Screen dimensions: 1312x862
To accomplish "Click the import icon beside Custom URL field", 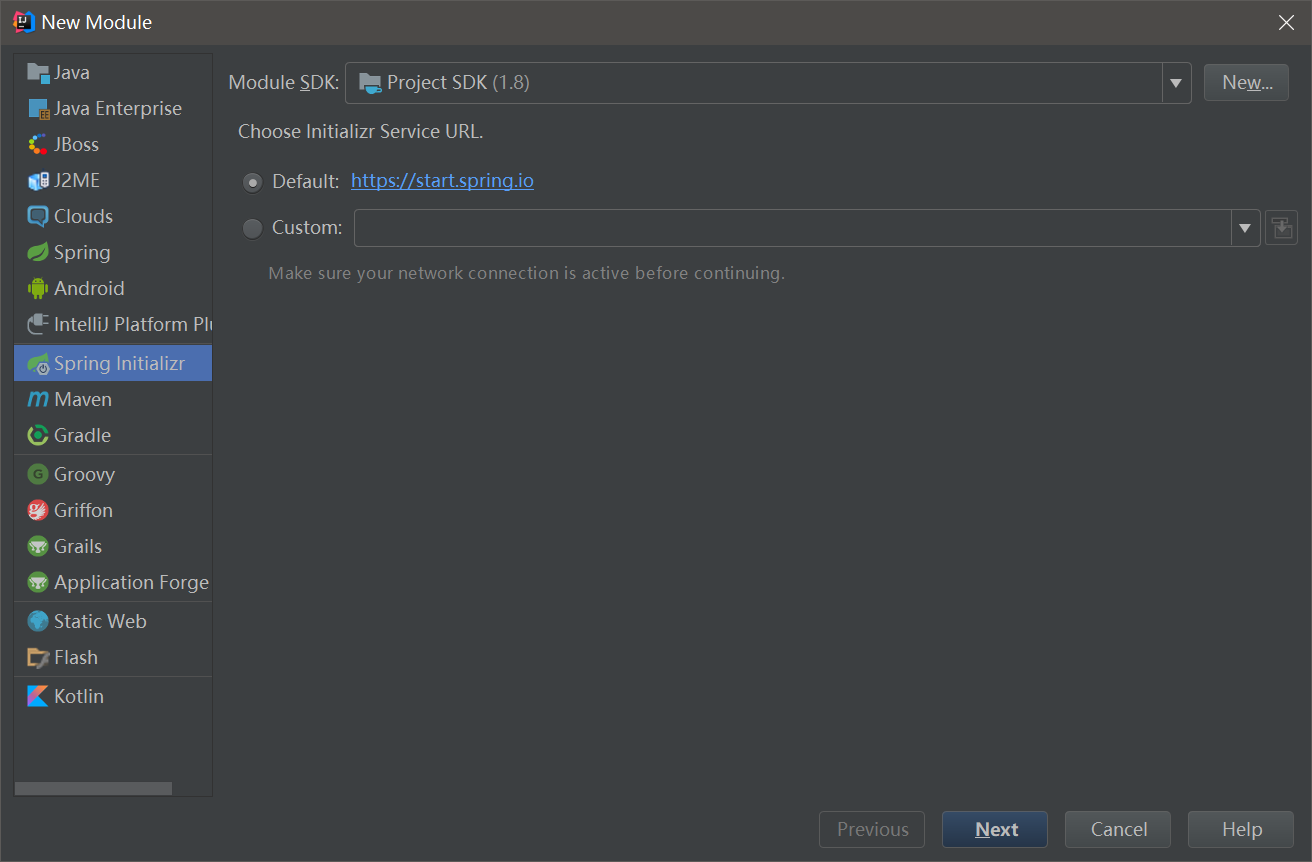I will [1281, 228].
